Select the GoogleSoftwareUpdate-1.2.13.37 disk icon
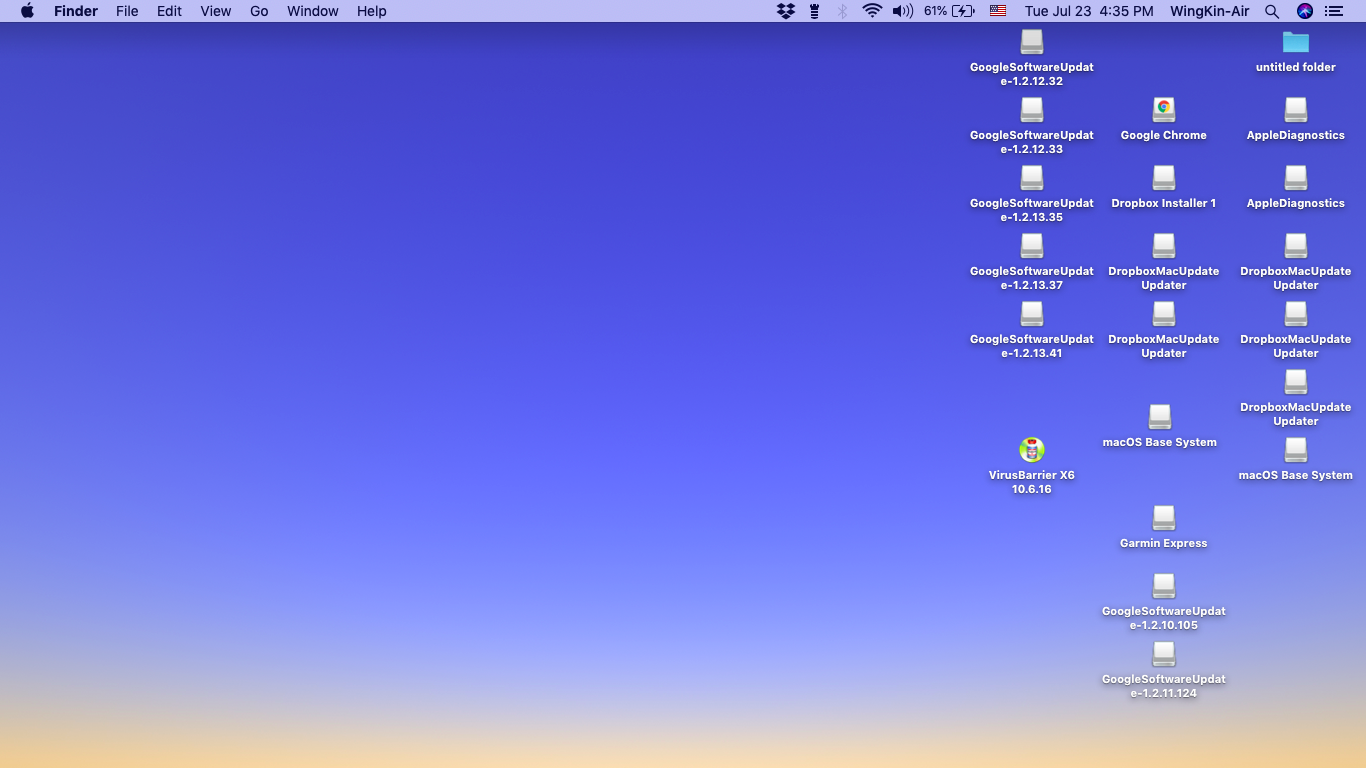The image size is (1366, 768). pos(1032,246)
